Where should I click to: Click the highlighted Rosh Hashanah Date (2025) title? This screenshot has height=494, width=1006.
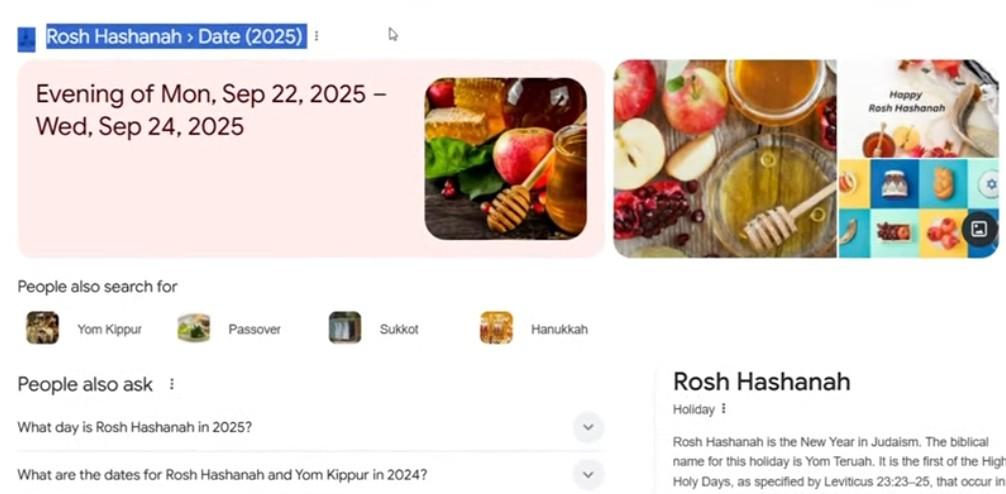(x=176, y=37)
